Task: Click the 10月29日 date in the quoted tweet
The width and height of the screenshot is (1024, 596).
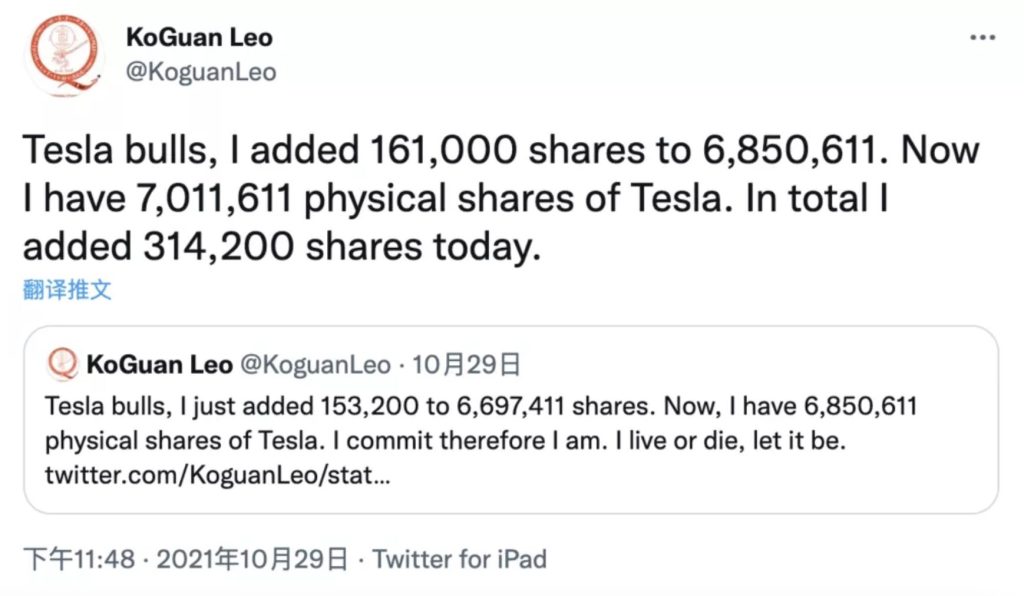Action: (x=468, y=364)
